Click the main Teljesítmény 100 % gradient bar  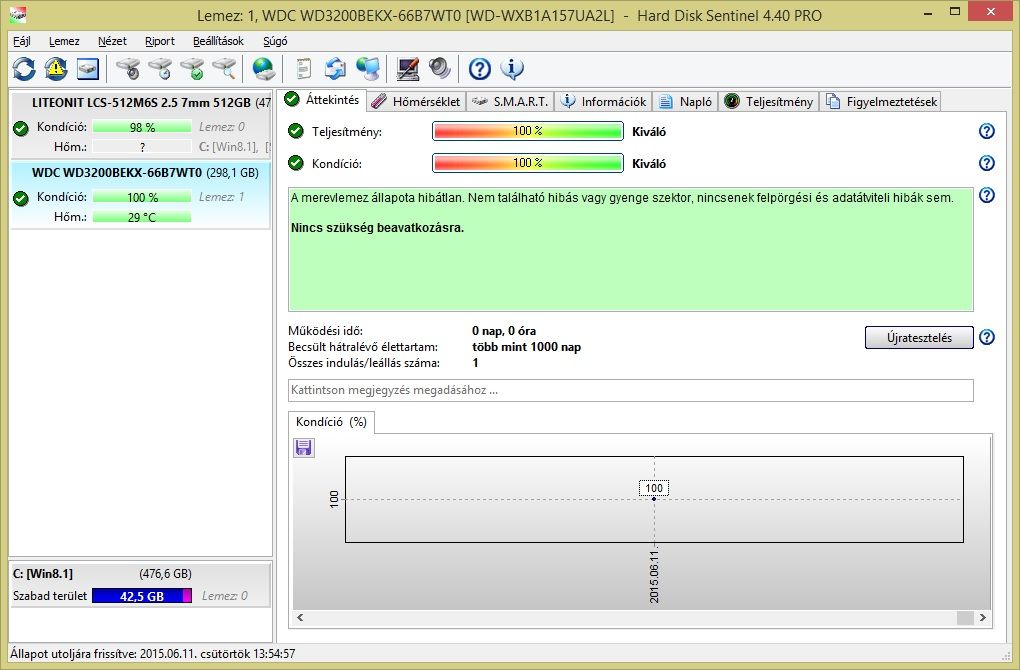[x=528, y=131]
